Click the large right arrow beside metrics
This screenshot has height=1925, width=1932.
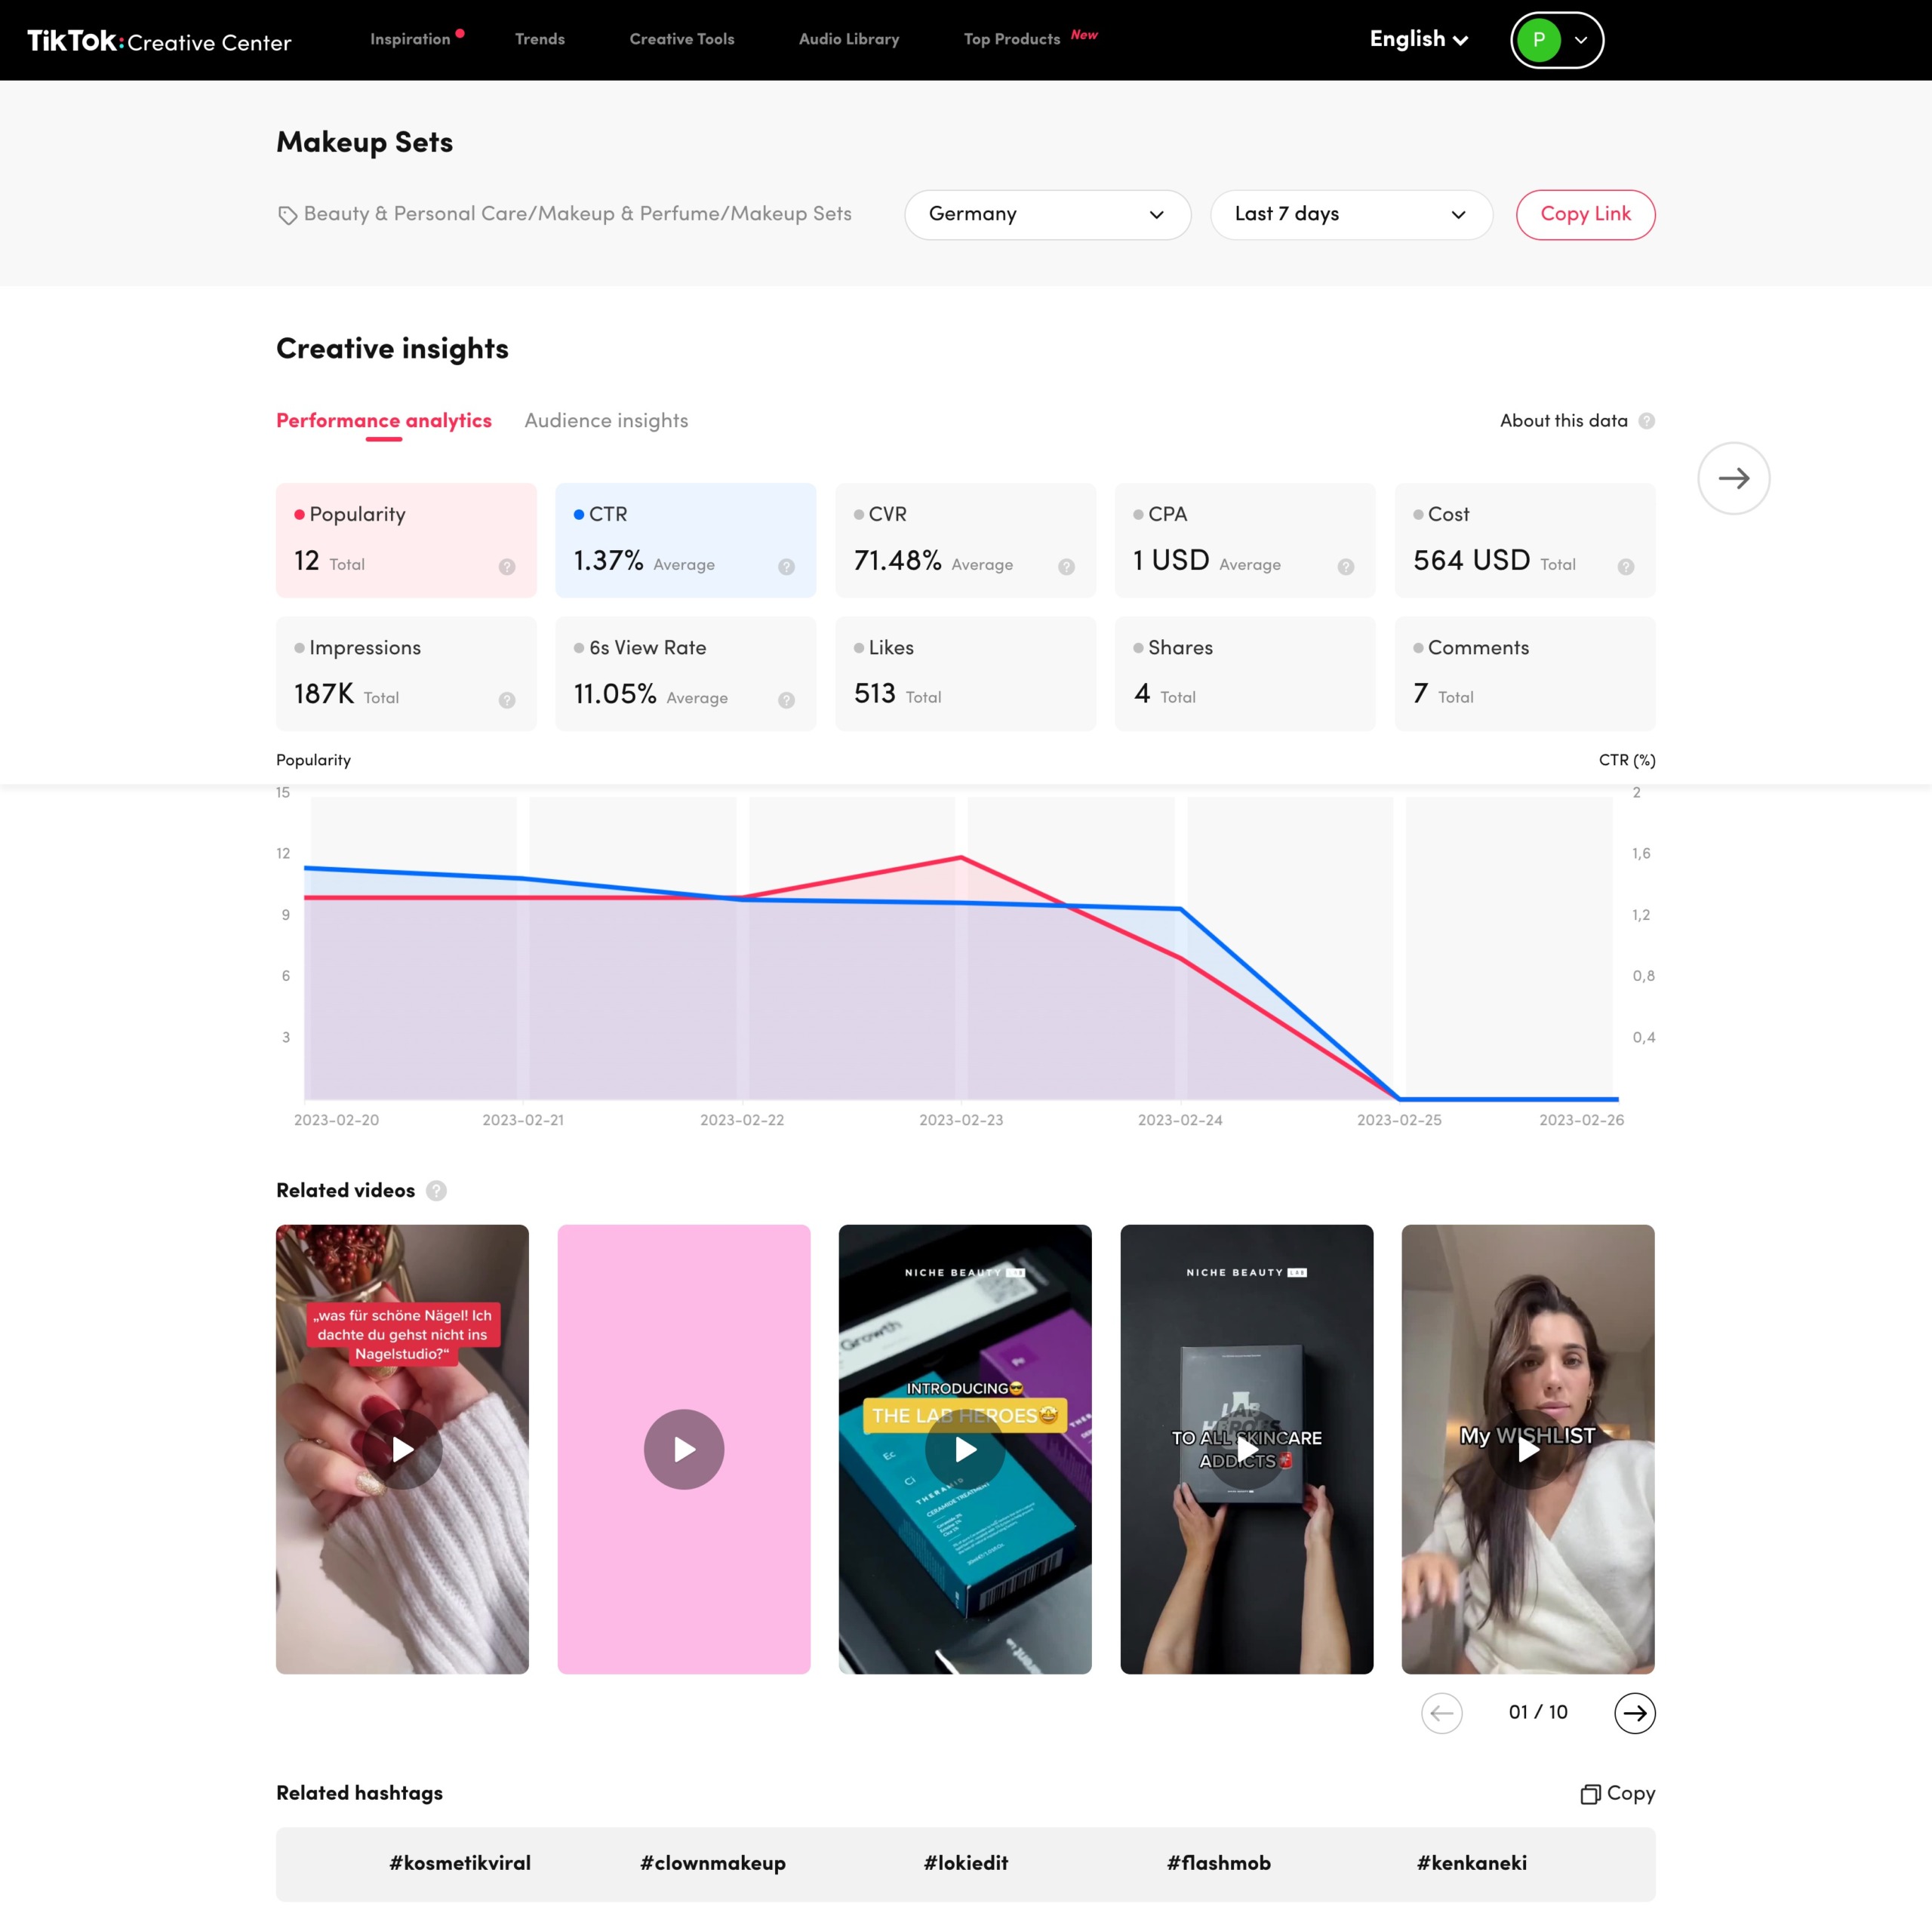point(1733,478)
